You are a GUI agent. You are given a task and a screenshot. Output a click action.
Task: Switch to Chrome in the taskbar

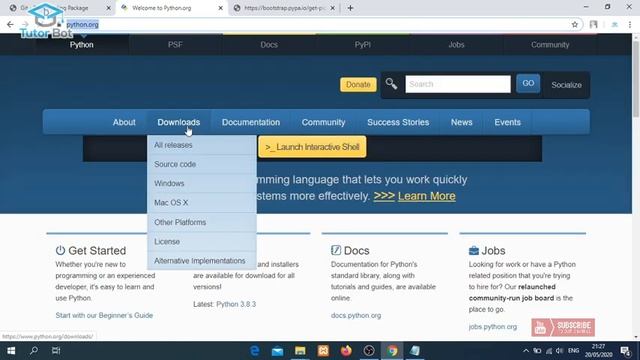pos(392,351)
